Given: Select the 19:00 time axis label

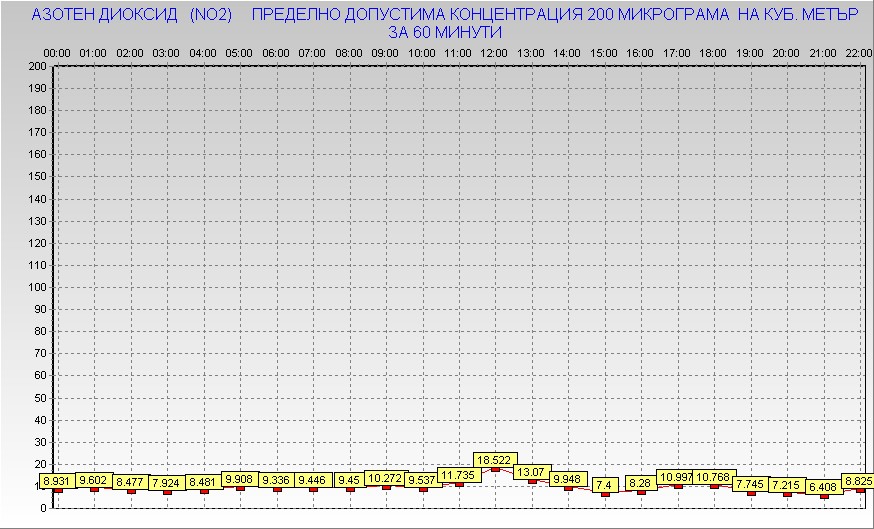Looking at the screenshot, I should click(750, 54).
